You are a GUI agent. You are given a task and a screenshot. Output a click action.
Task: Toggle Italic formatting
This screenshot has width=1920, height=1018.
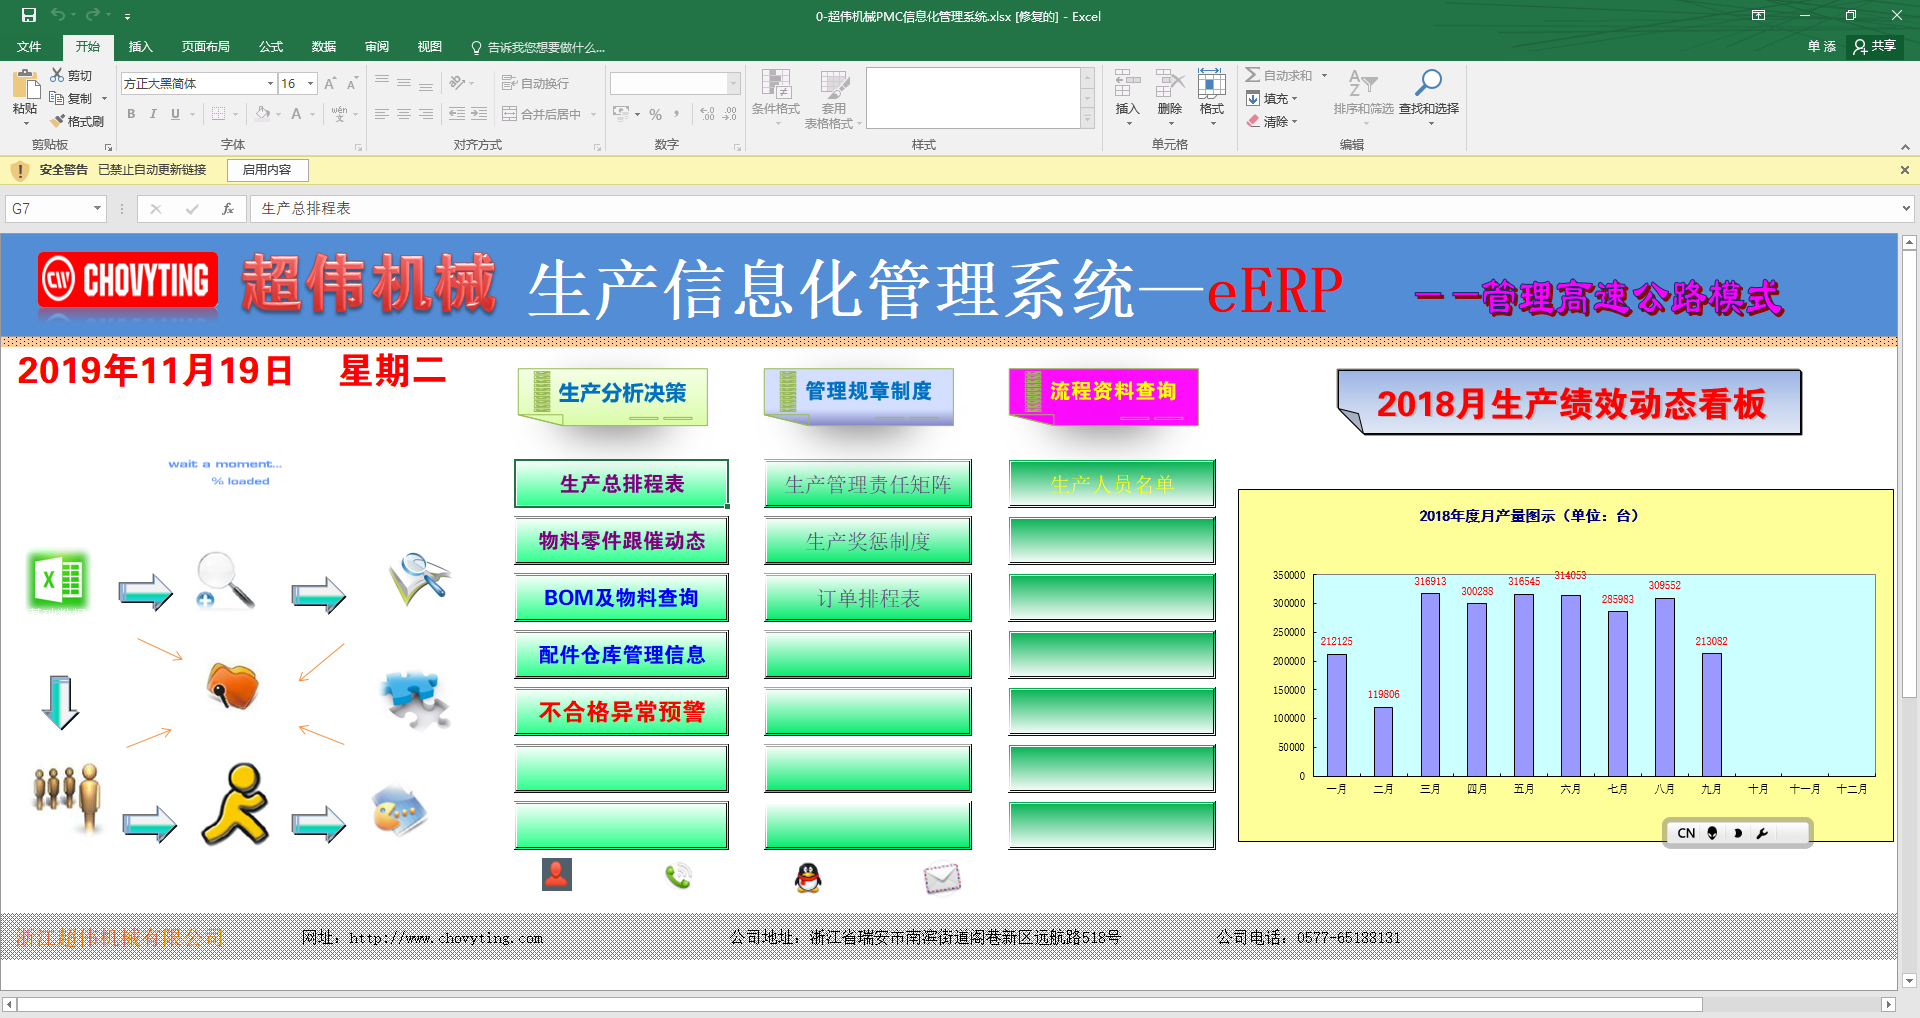coord(153,114)
